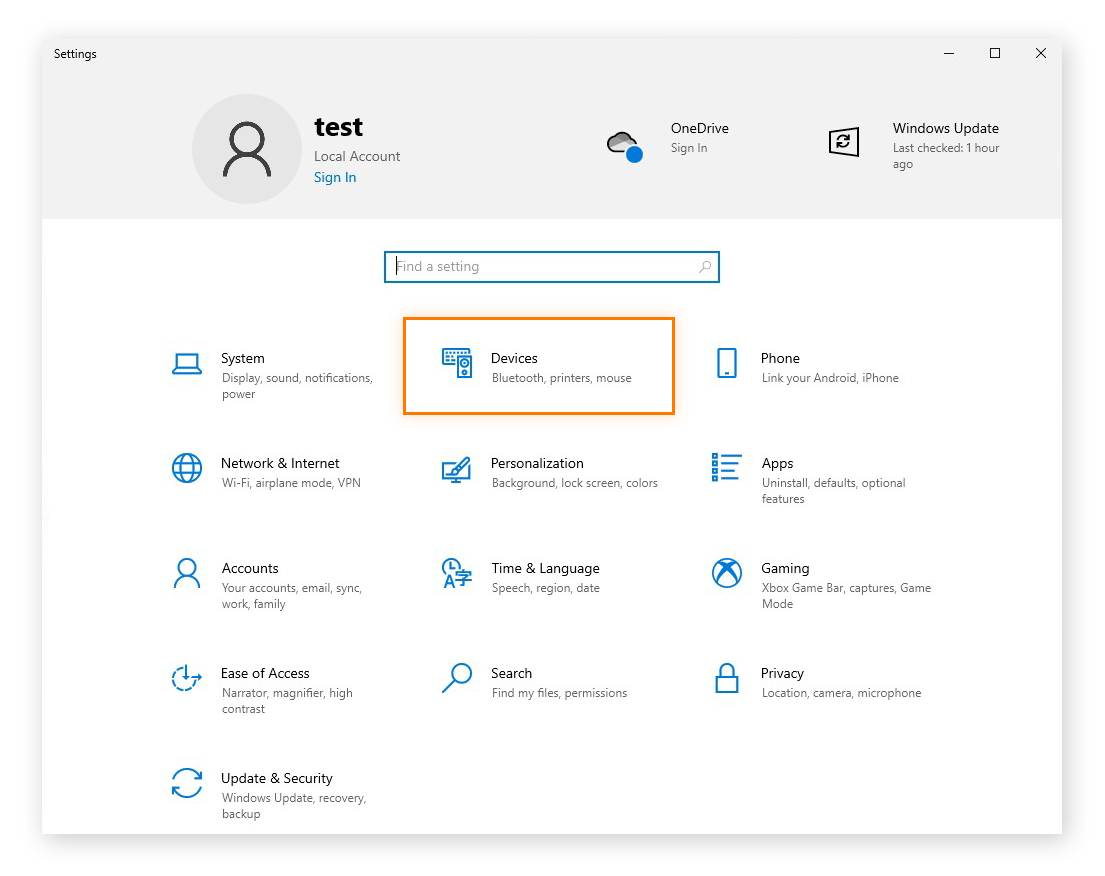This screenshot has width=1105, height=876.
Task: Click the Windows Update refresh icon
Action: coord(844,142)
